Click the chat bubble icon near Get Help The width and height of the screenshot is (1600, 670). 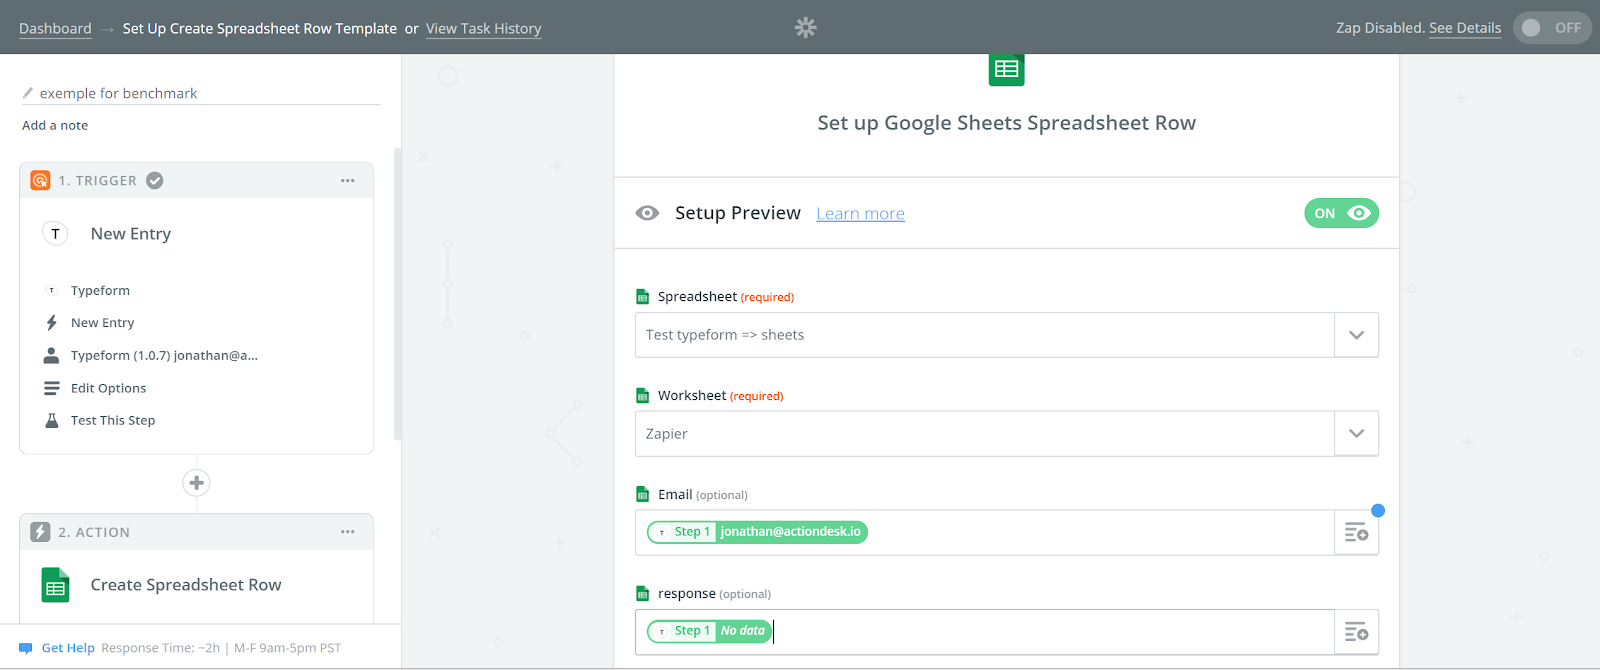26,648
